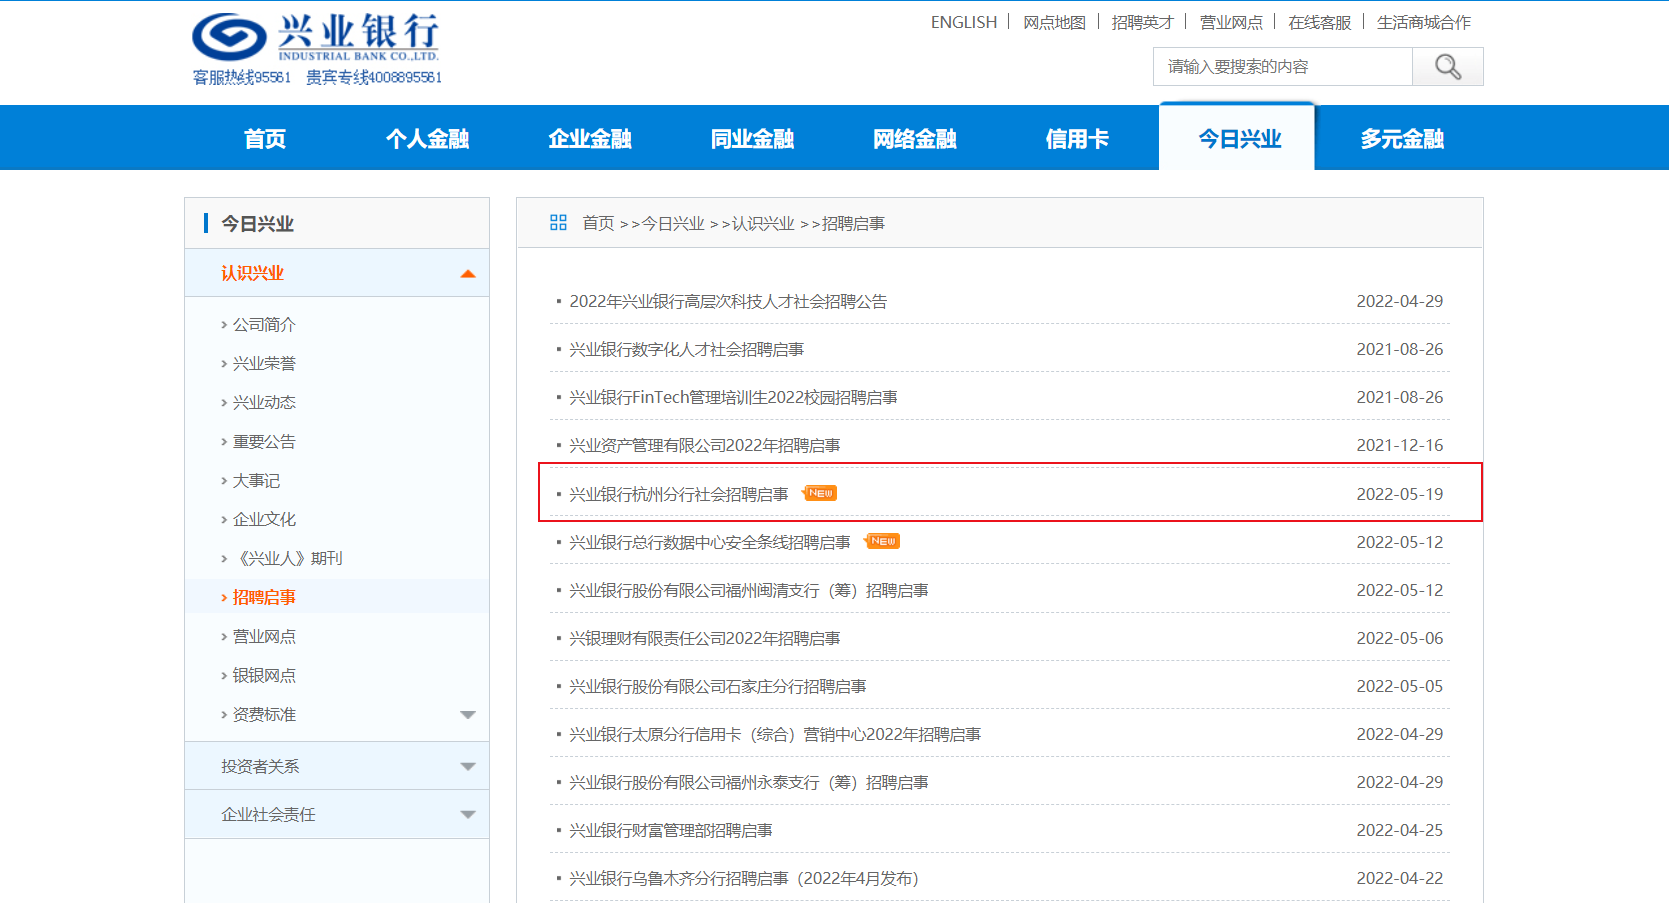Open the 石家庄分行招聘启事 notice
The image size is (1669, 903).
click(x=717, y=686)
